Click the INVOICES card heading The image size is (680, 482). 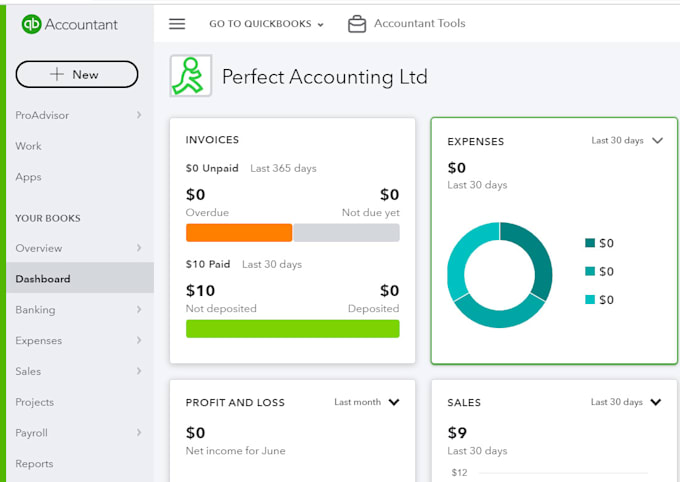212,140
